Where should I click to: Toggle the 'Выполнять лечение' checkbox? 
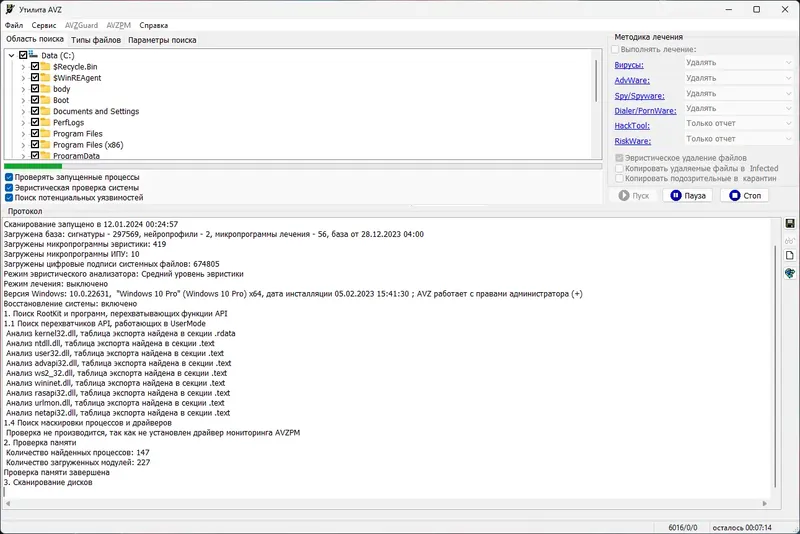(x=615, y=49)
